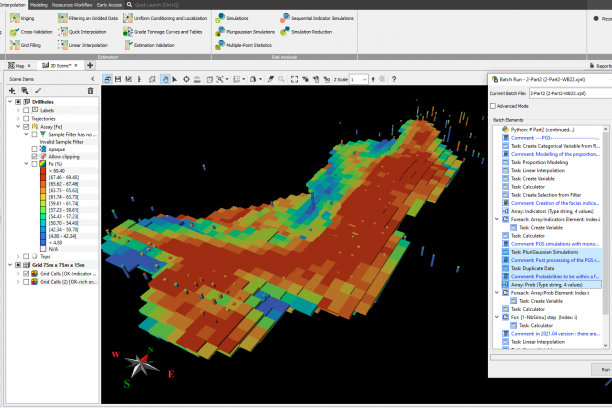Screen dimensions: 612x408
Task: Check the Grid Cells (2) checkbox
Action: pyautogui.click(x=26, y=282)
